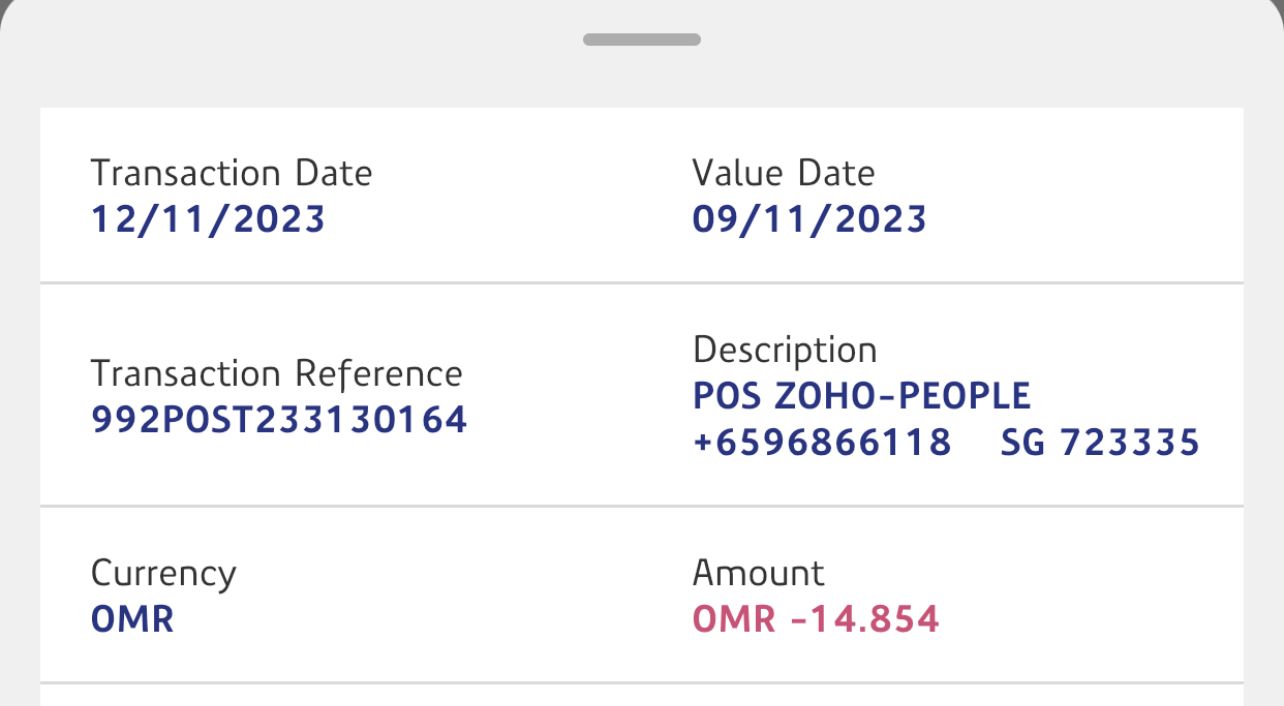1284x706 pixels.
Task: Select the 12/11/2023 transaction date value
Action: 208,219
